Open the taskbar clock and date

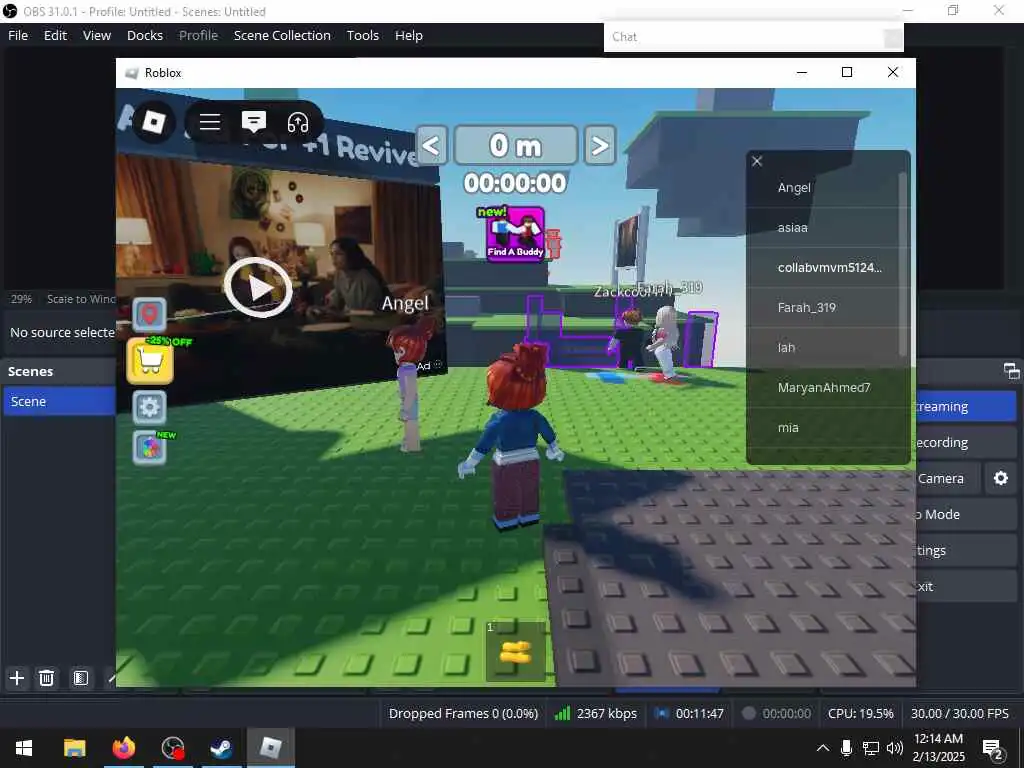point(938,748)
